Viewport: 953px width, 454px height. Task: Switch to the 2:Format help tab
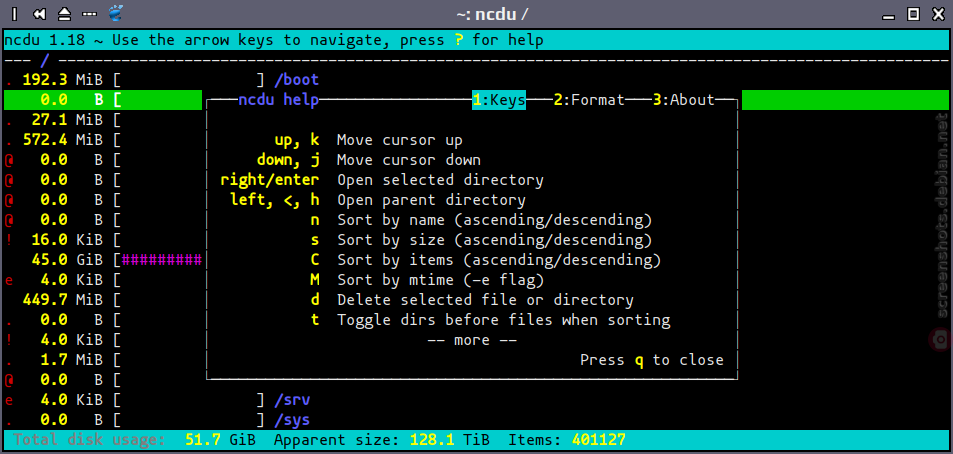pos(589,100)
